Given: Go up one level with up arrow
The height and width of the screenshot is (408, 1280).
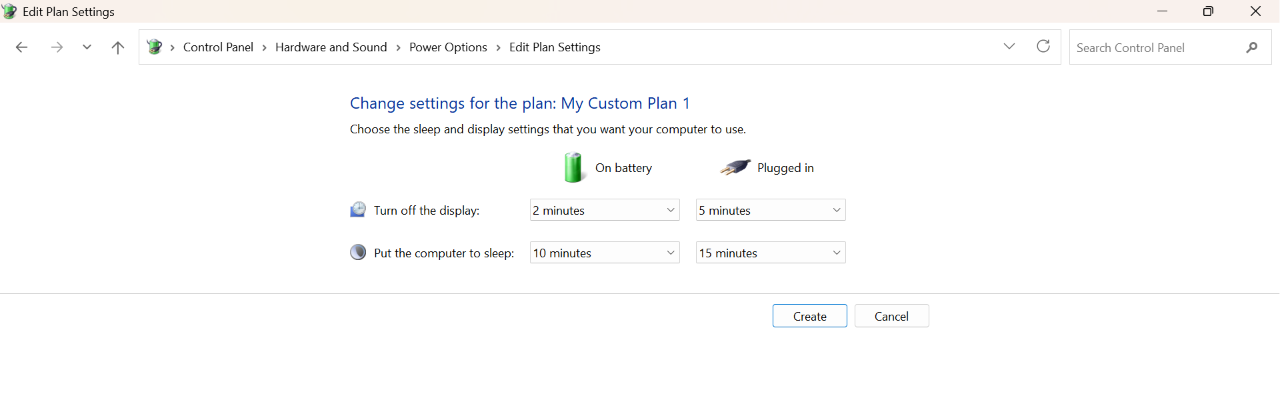Looking at the screenshot, I should click(x=118, y=47).
